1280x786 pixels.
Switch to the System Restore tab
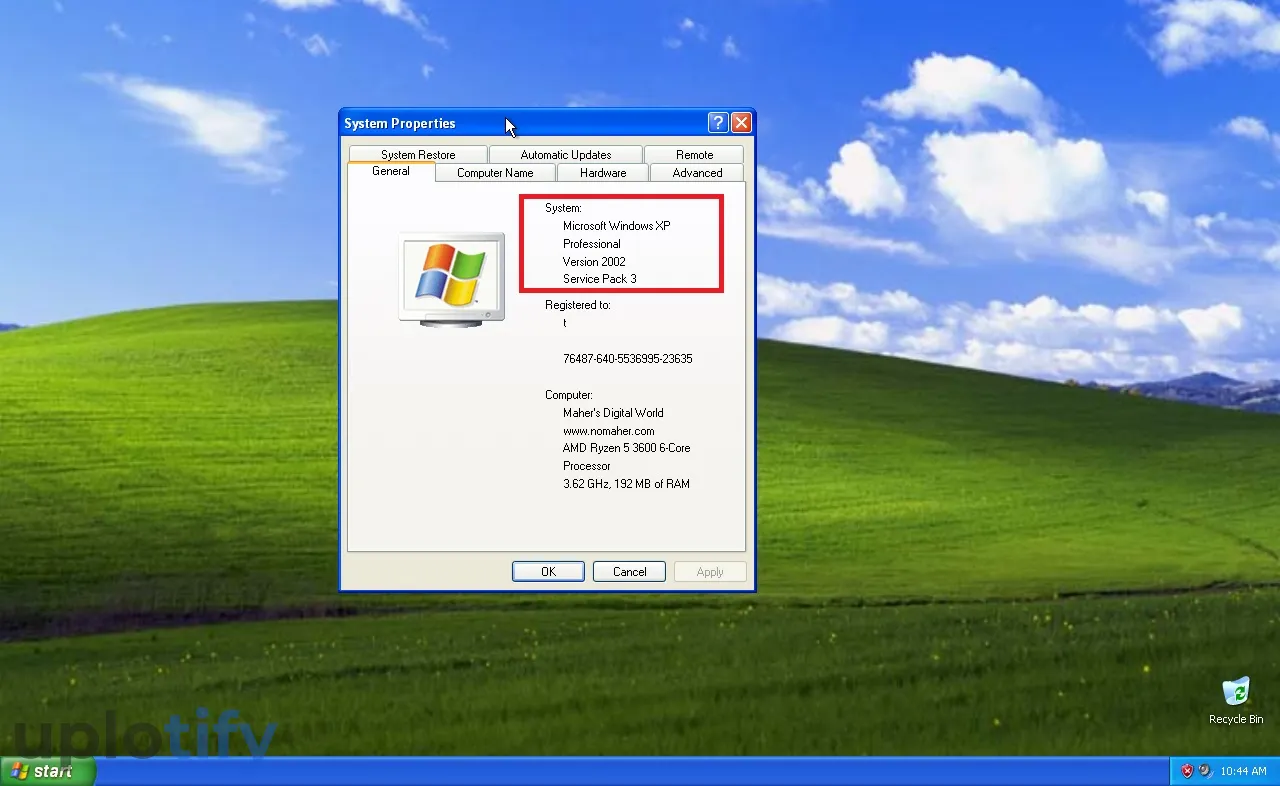418,155
